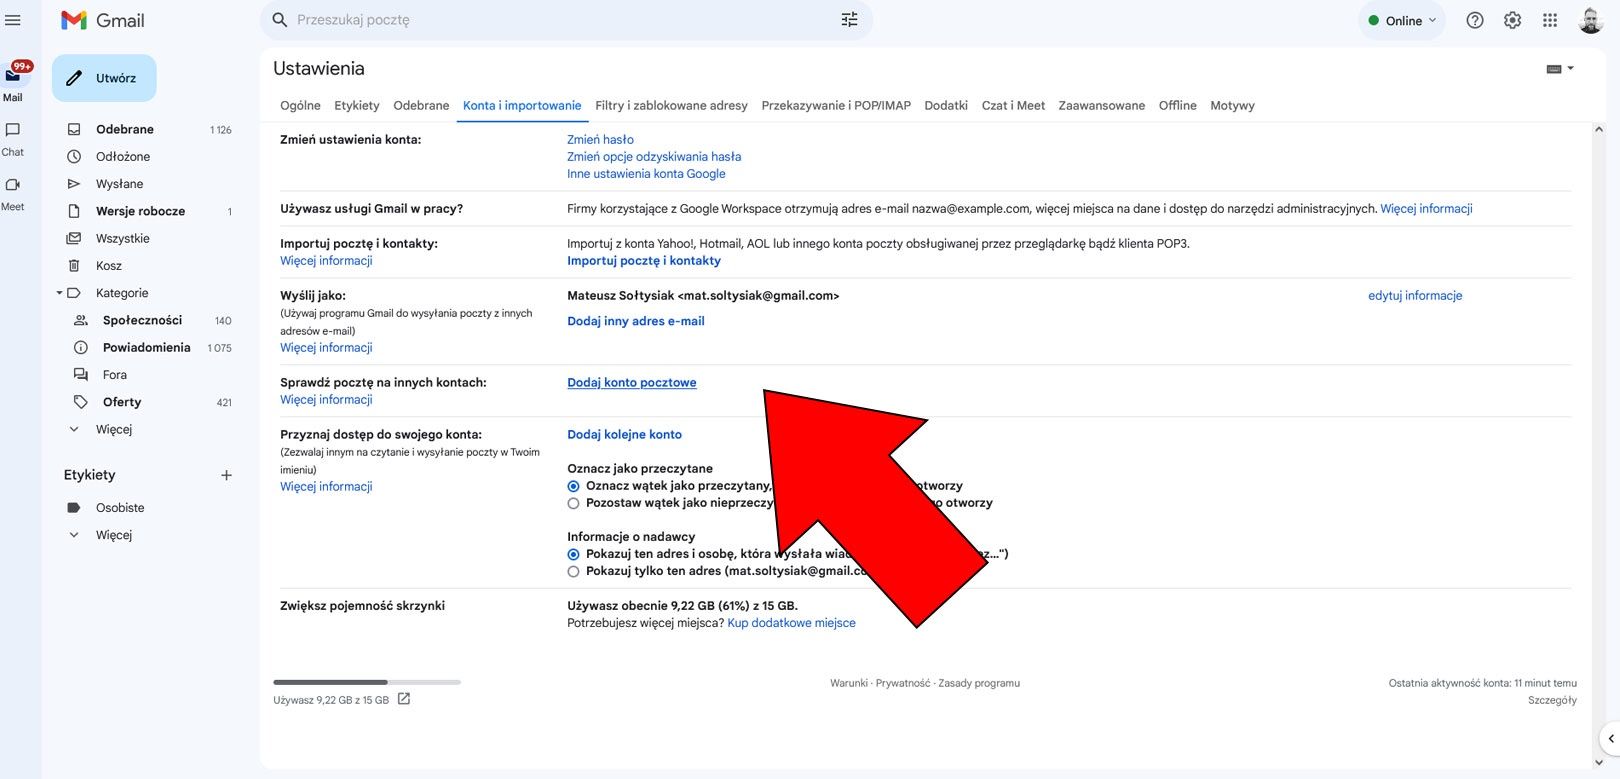Click the storage usage progress bar
This screenshot has height=779, width=1620.
click(367, 682)
